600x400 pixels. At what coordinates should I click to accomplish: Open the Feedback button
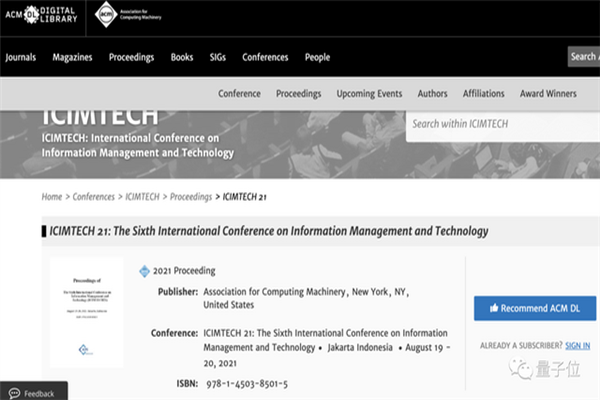pos(34,391)
